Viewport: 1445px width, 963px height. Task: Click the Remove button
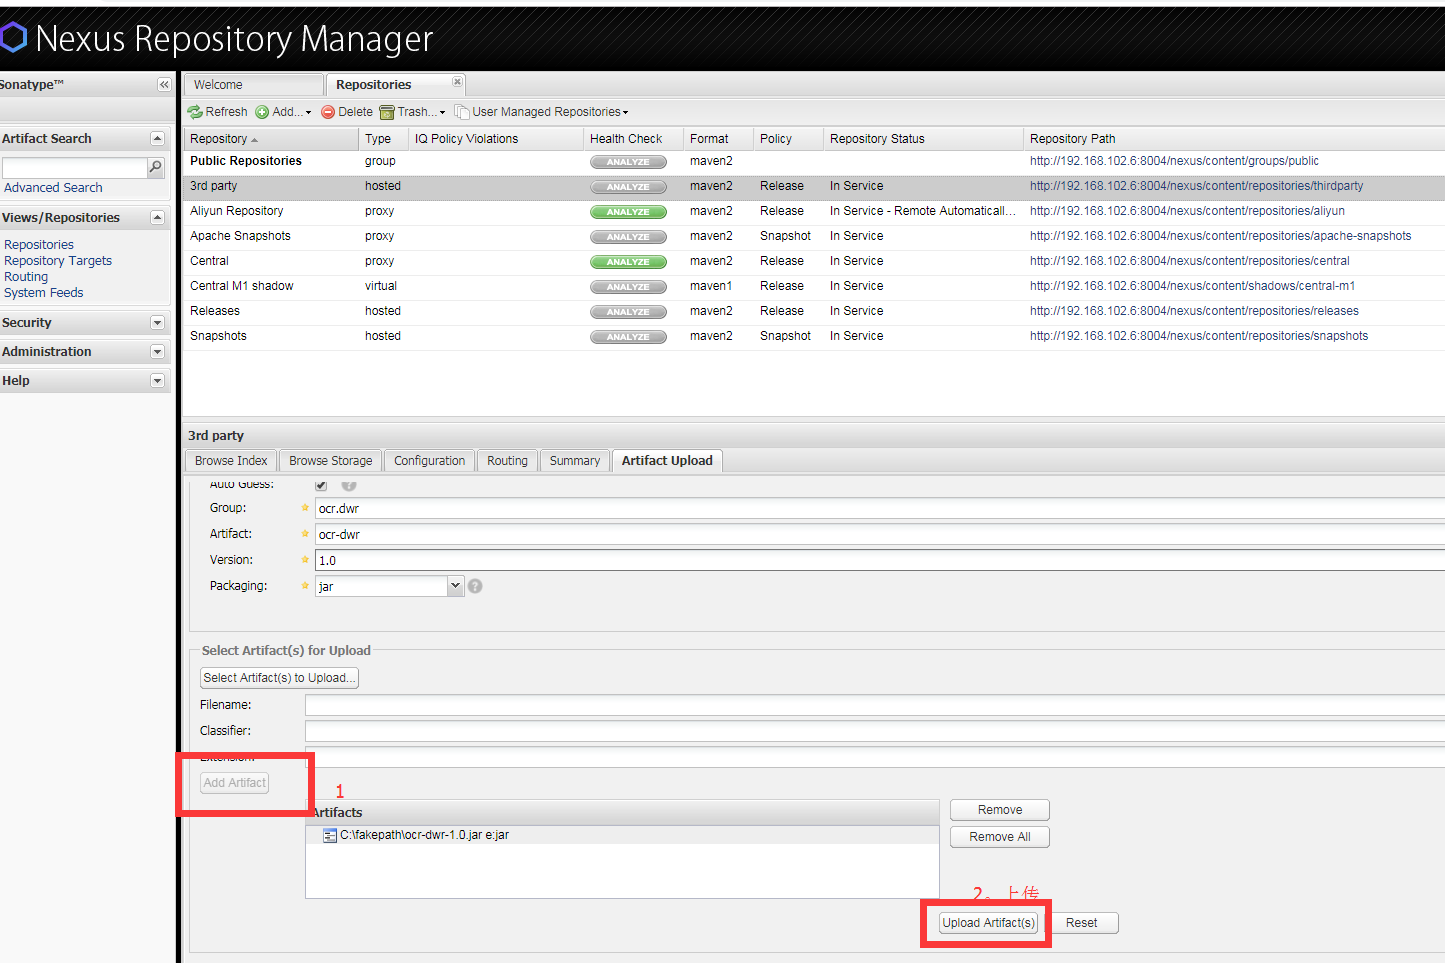tap(1000, 810)
